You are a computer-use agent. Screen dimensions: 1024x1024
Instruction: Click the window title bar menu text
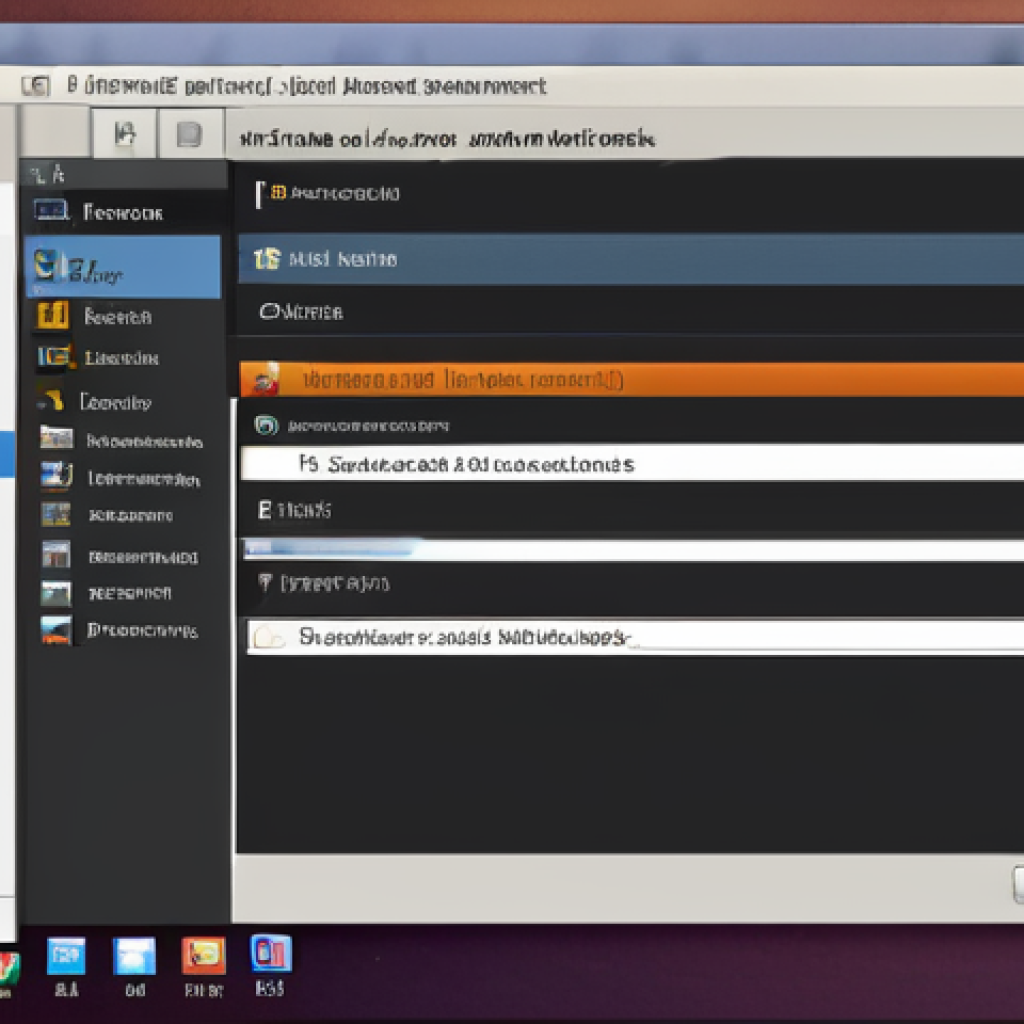tap(300, 86)
